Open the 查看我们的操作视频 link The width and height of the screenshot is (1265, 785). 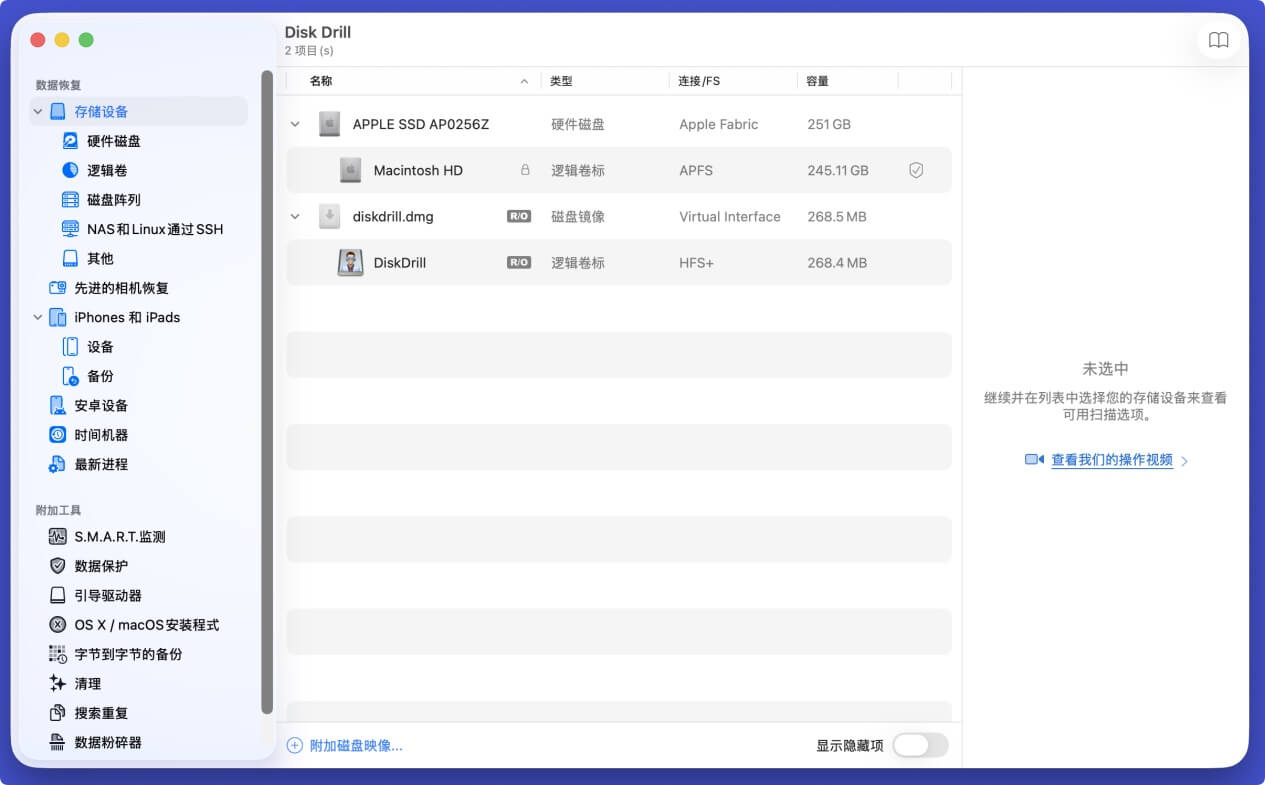coord(1112,460)
